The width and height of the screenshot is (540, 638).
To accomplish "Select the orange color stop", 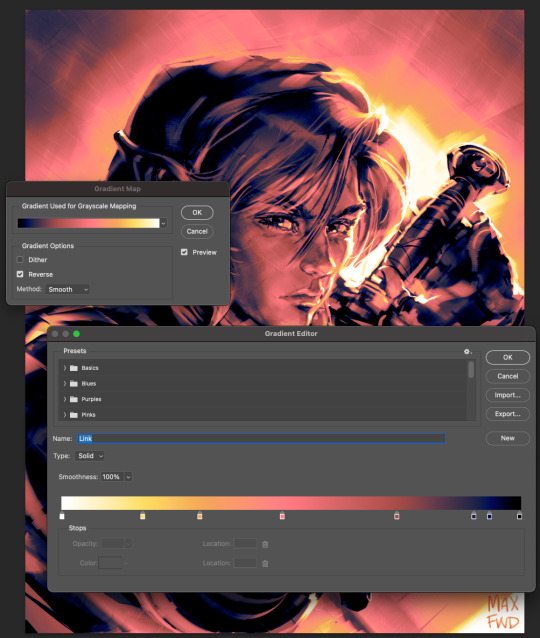I will [199, 516].
